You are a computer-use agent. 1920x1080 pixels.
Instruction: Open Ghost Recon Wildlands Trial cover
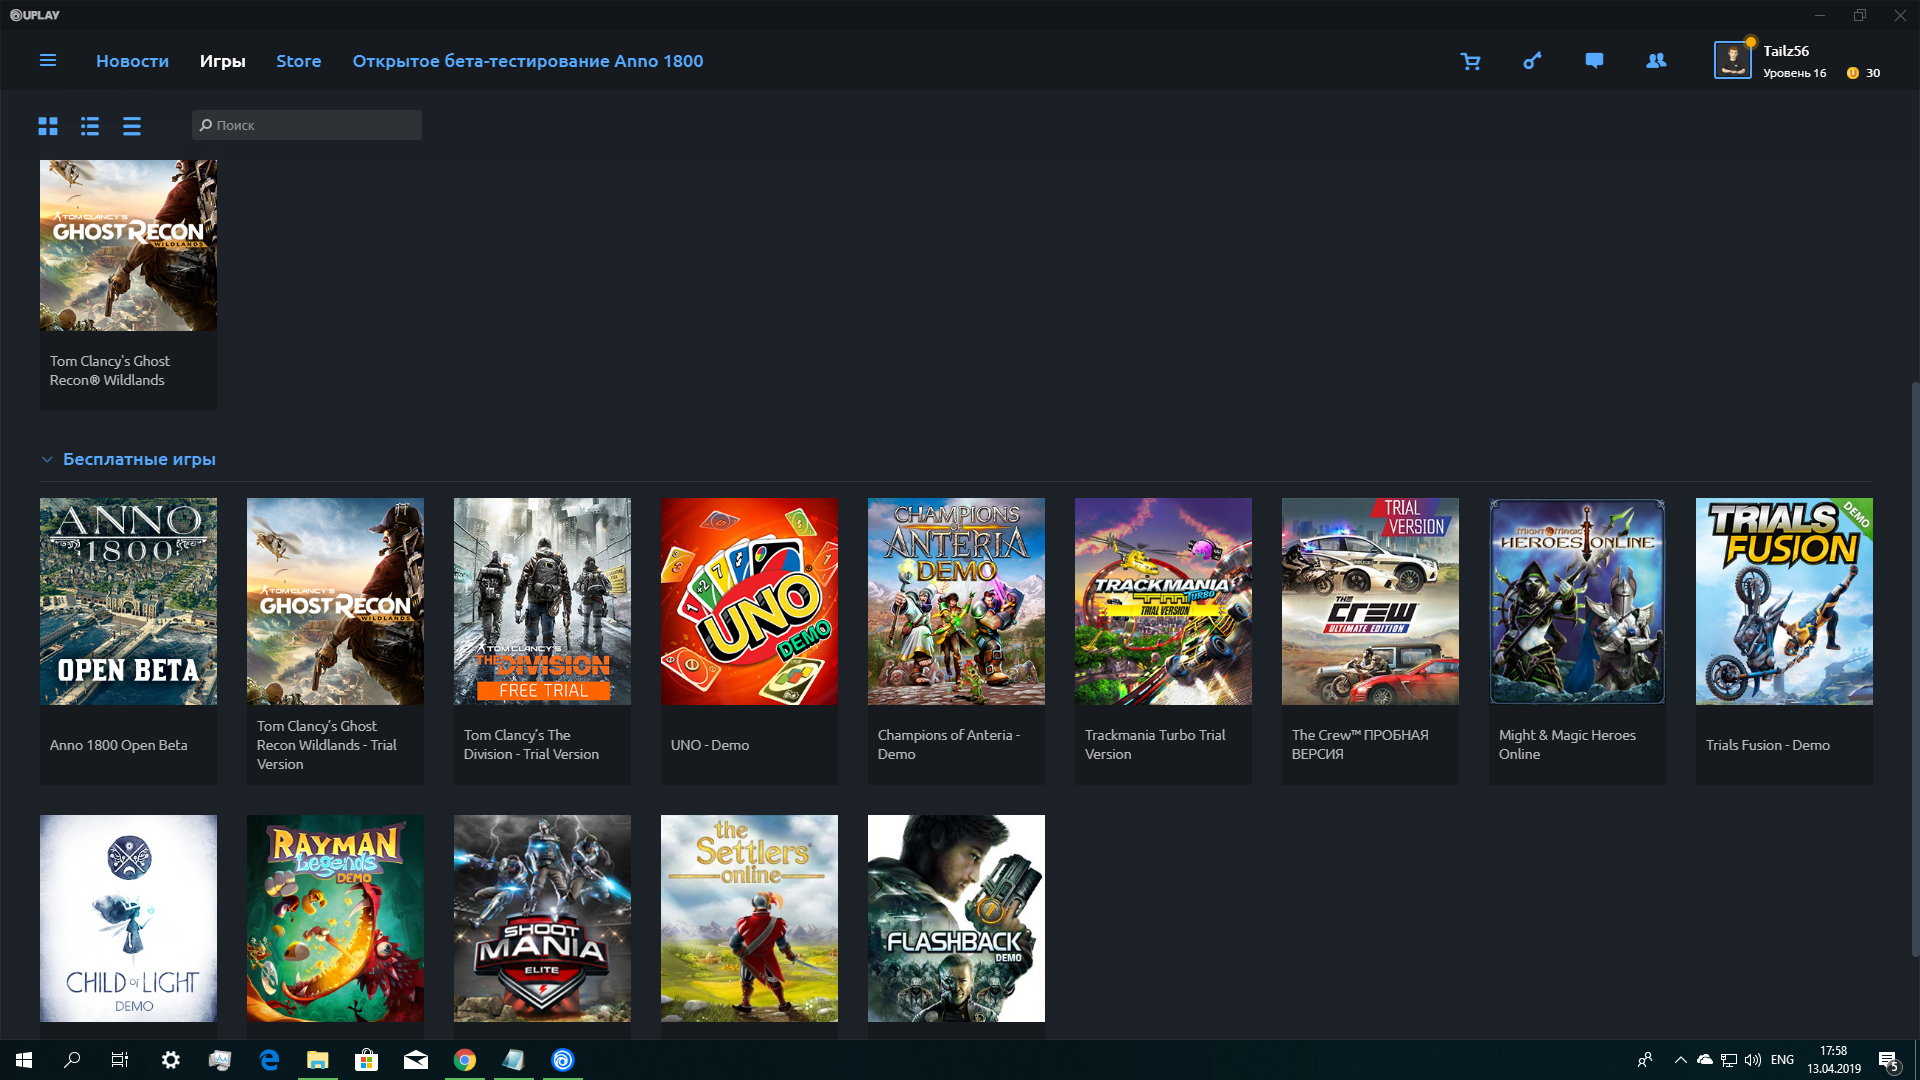tap(335, 601)
